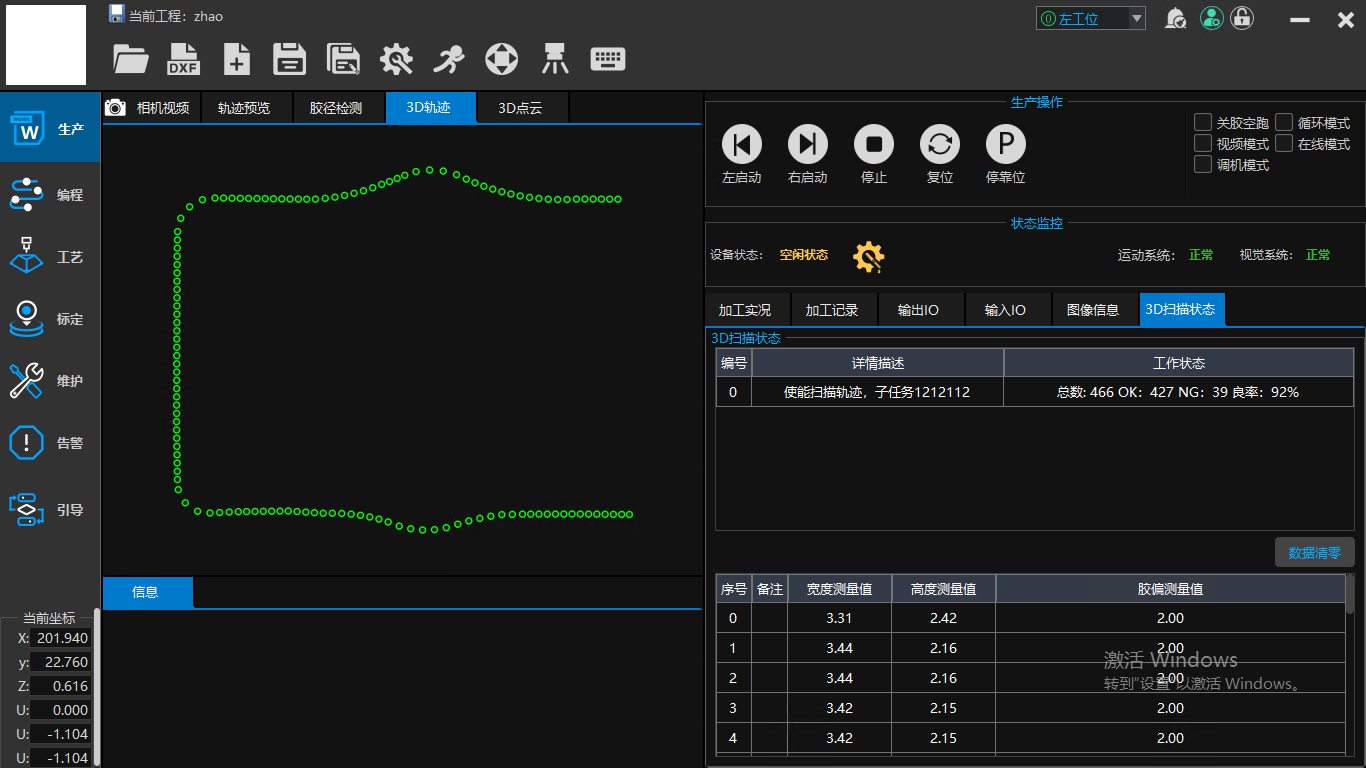This screenshot has height=768, width=1366.
Task: Click width value 3.31 in row 0
Action: tap(840, 618)
